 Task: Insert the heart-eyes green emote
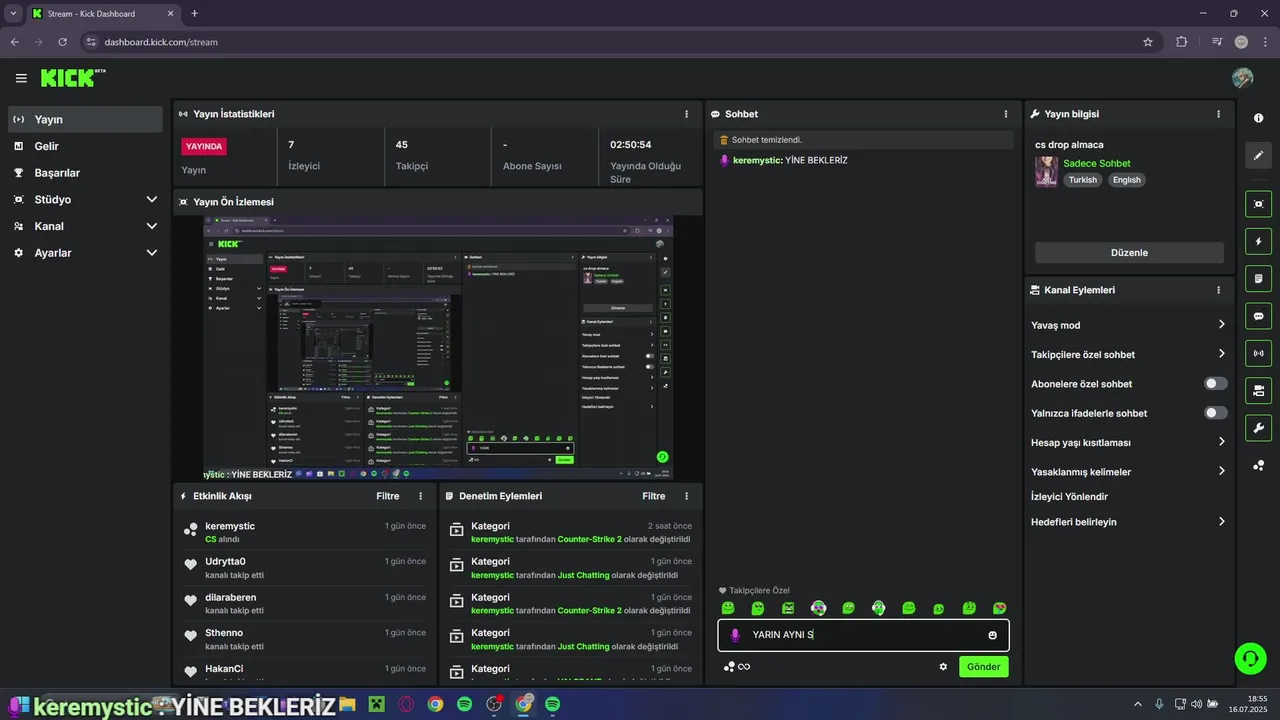(999, 608)
